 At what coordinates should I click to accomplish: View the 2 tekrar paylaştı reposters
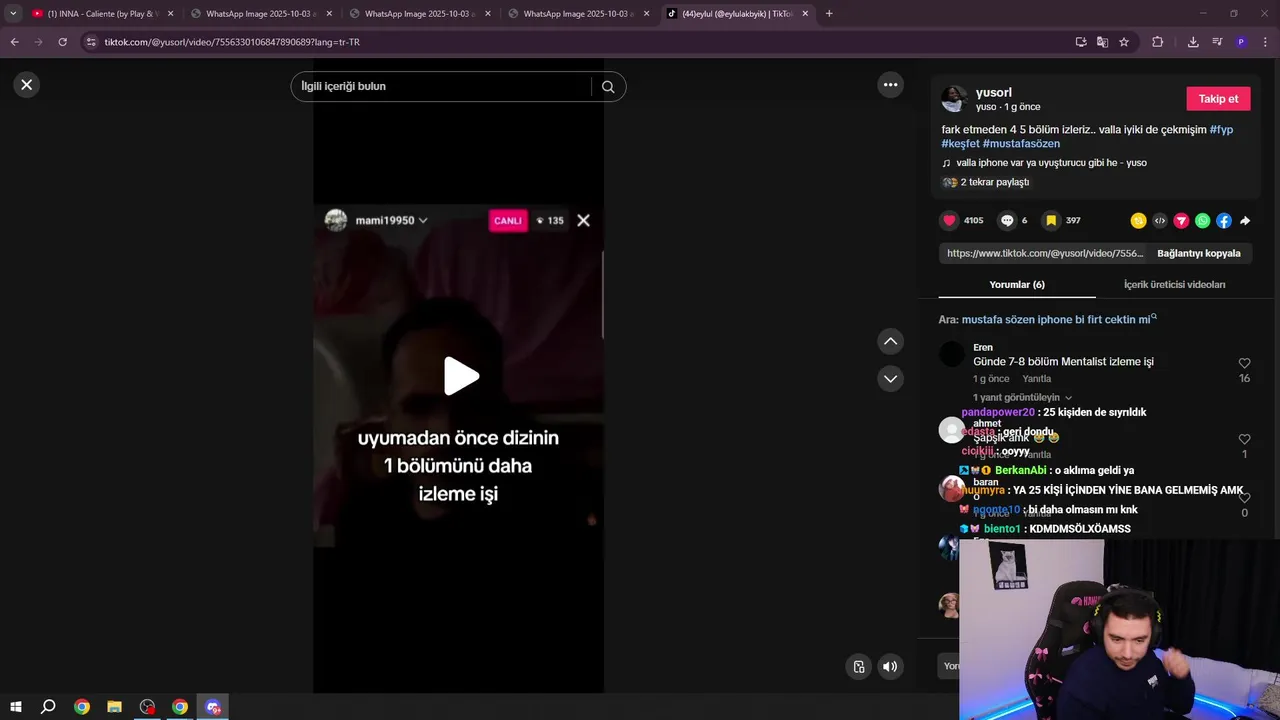point(994,183)
